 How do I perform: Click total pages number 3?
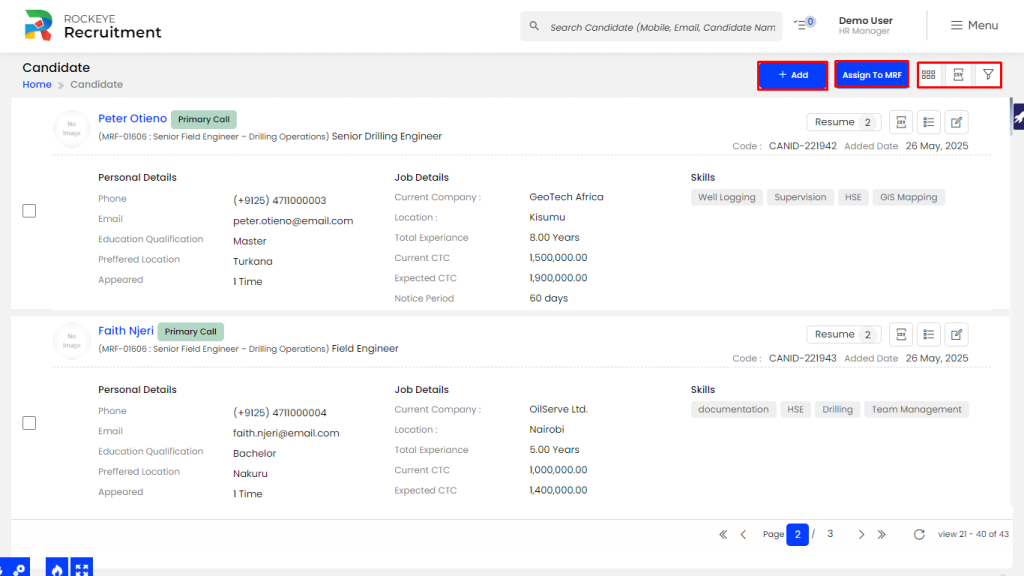click(x=830, y=534)
